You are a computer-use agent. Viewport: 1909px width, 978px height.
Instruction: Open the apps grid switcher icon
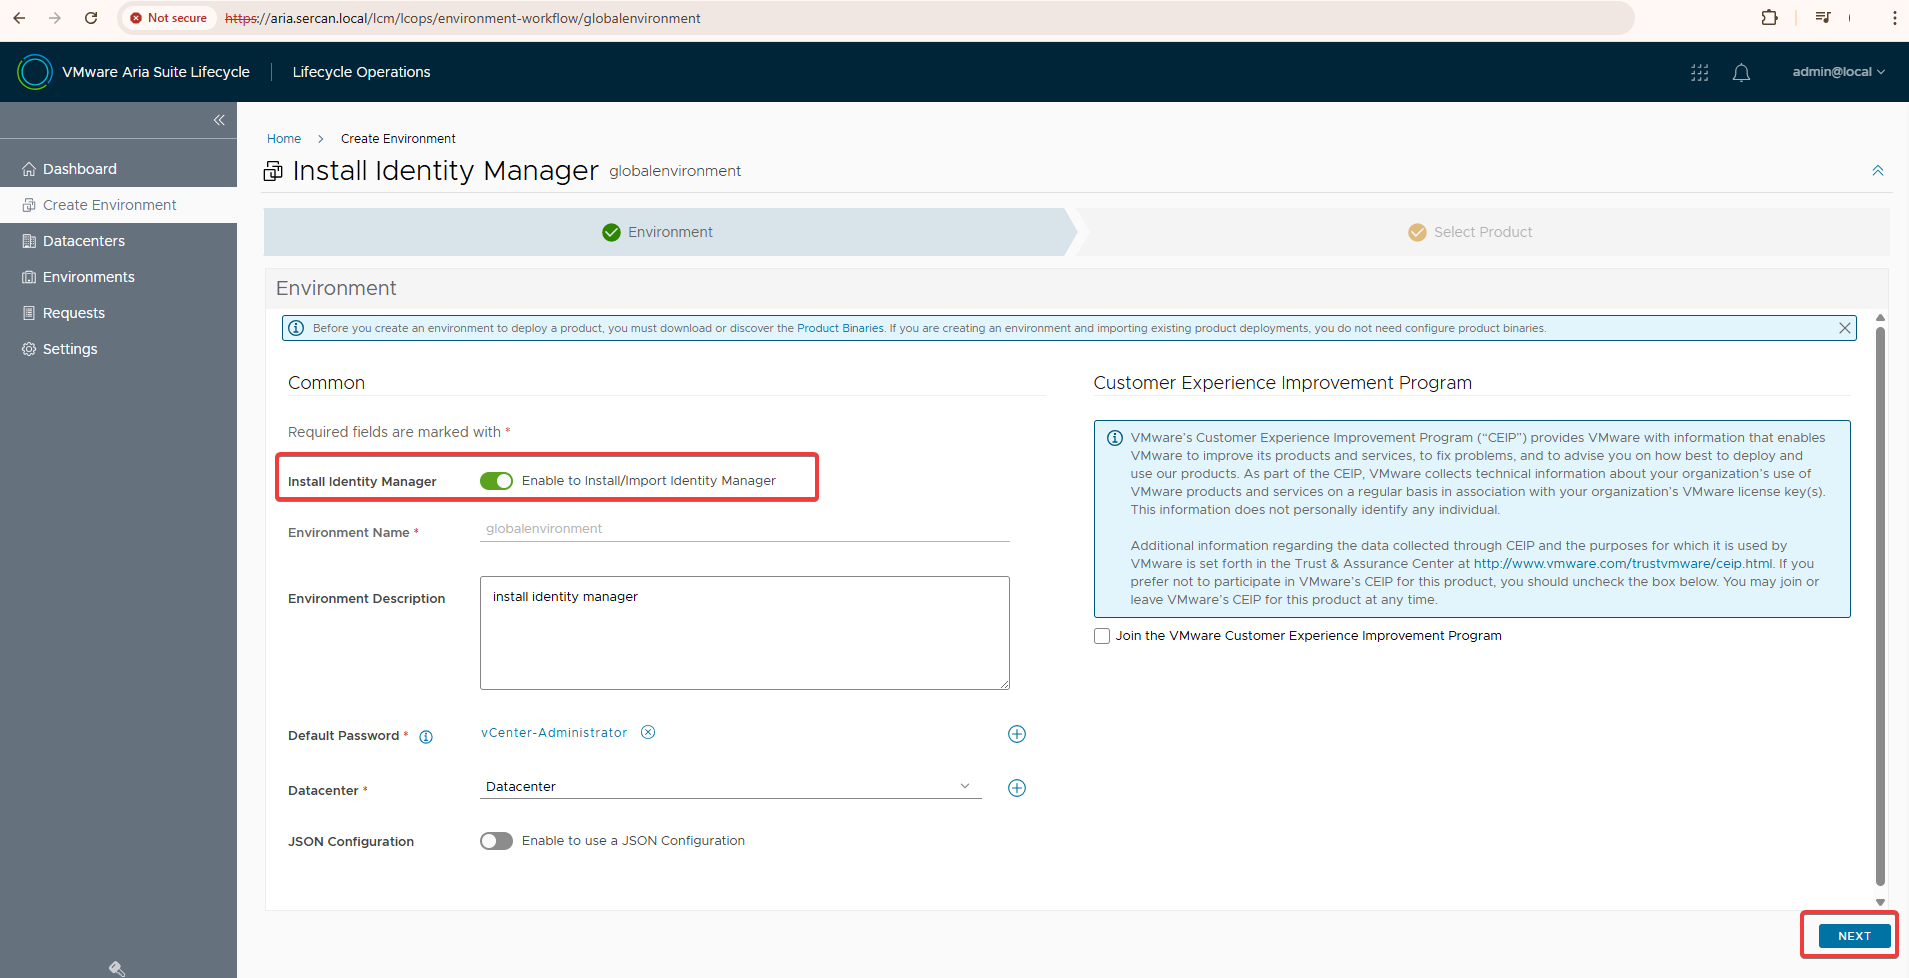(x=1699, y=72)
